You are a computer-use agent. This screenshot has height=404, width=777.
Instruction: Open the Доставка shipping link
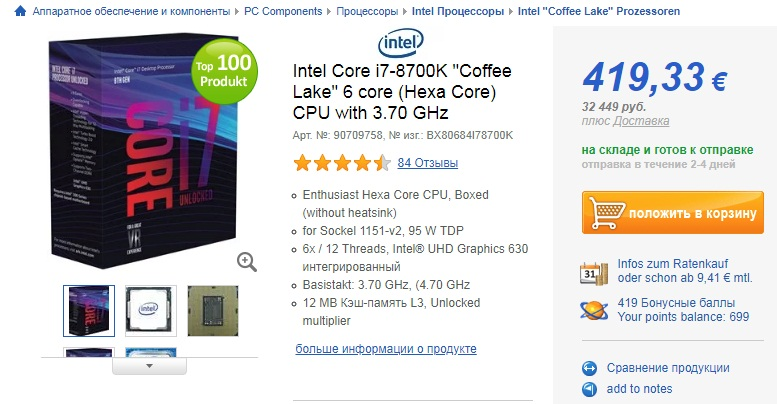tap(641, 121)
